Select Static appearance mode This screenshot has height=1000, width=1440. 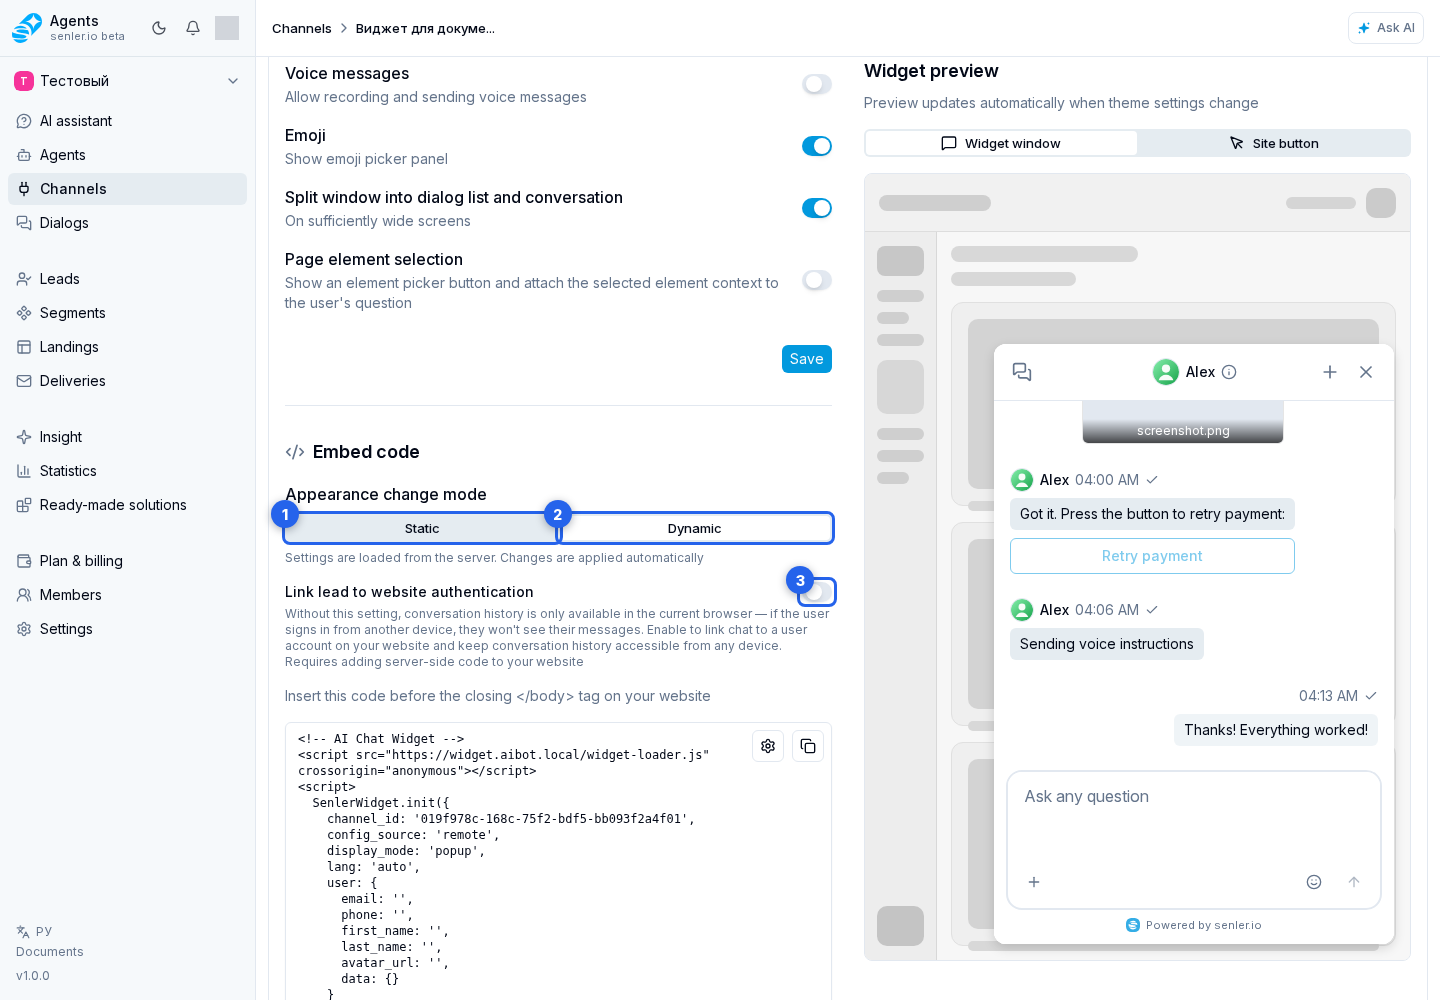click(422, 528)
